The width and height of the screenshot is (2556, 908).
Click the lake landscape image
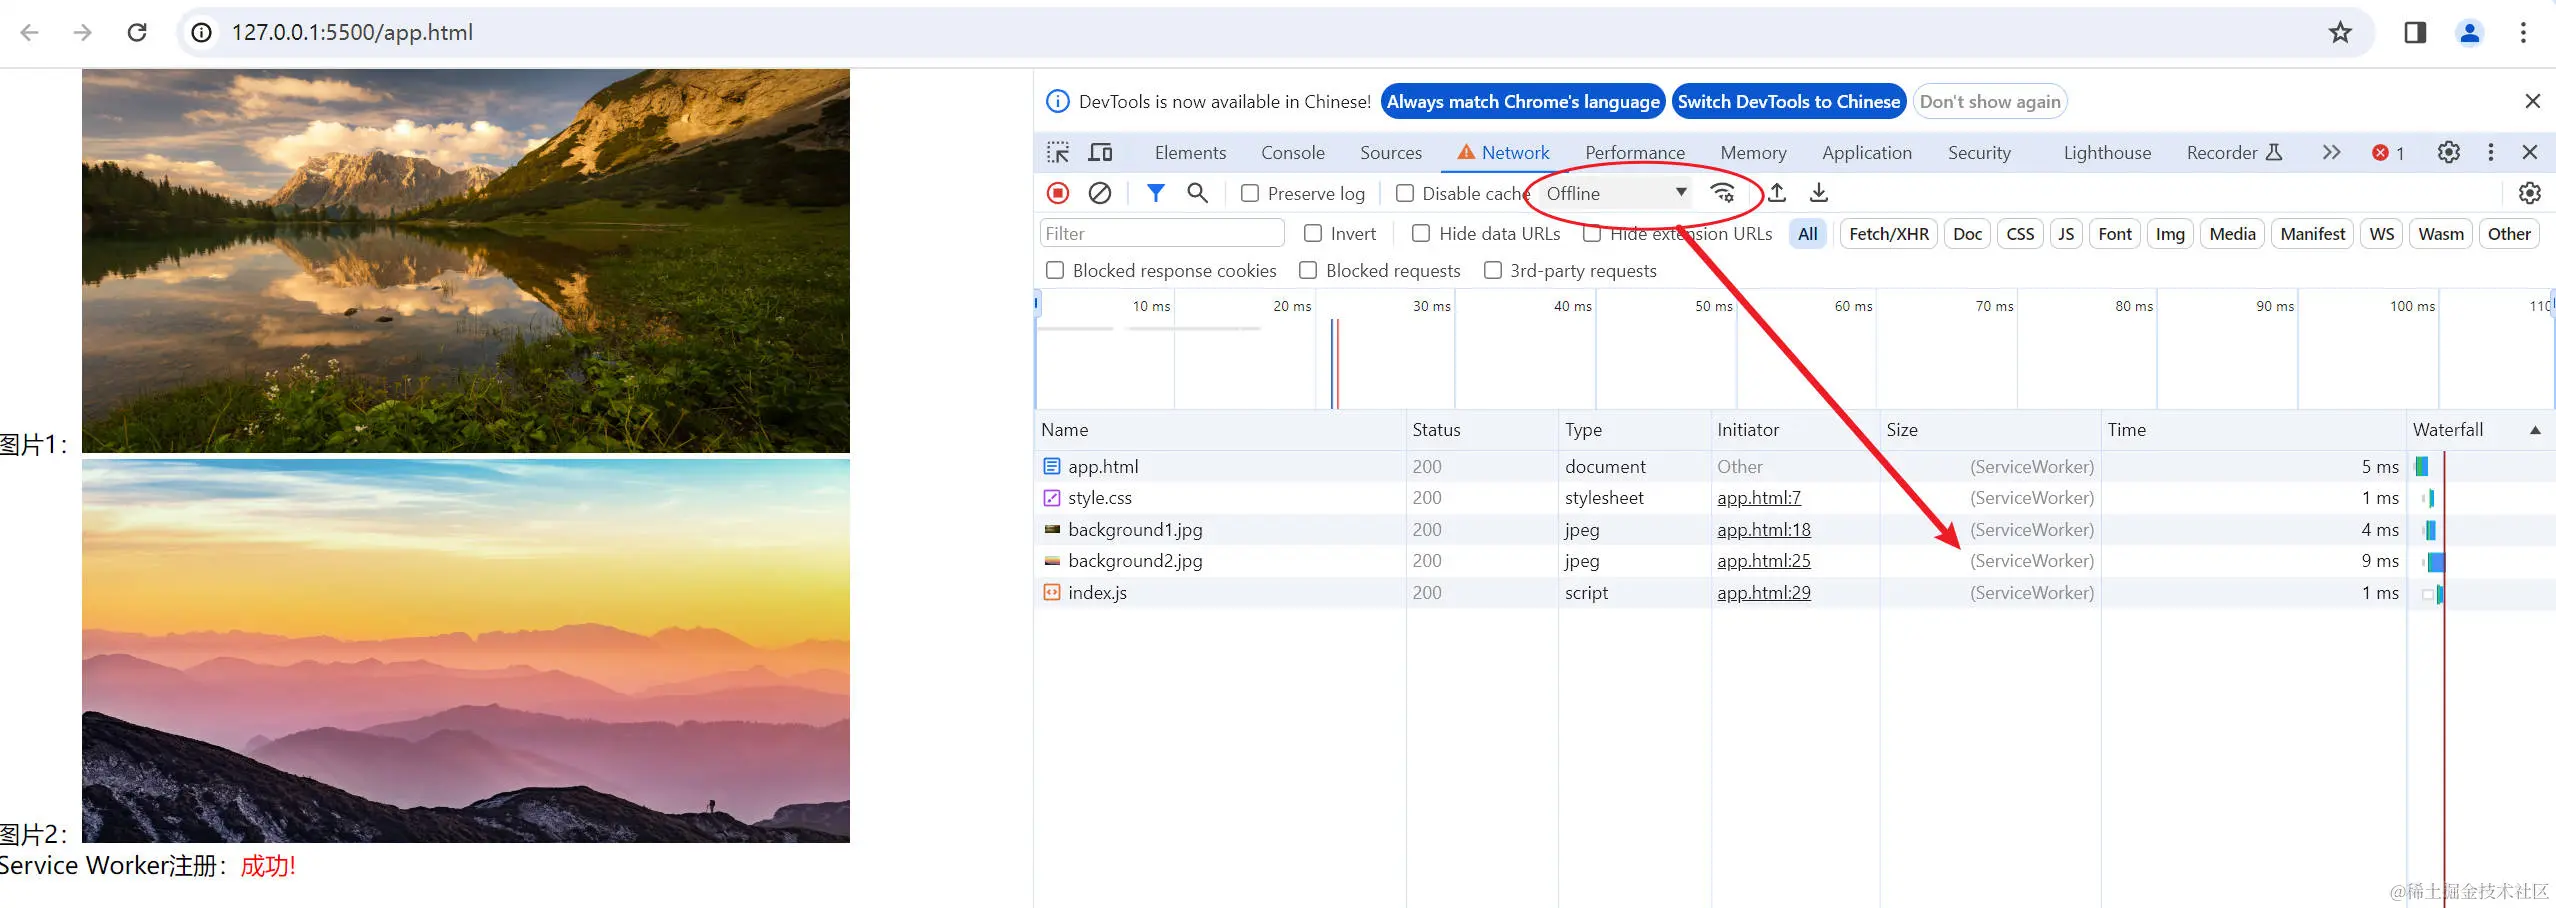[466, 261]
